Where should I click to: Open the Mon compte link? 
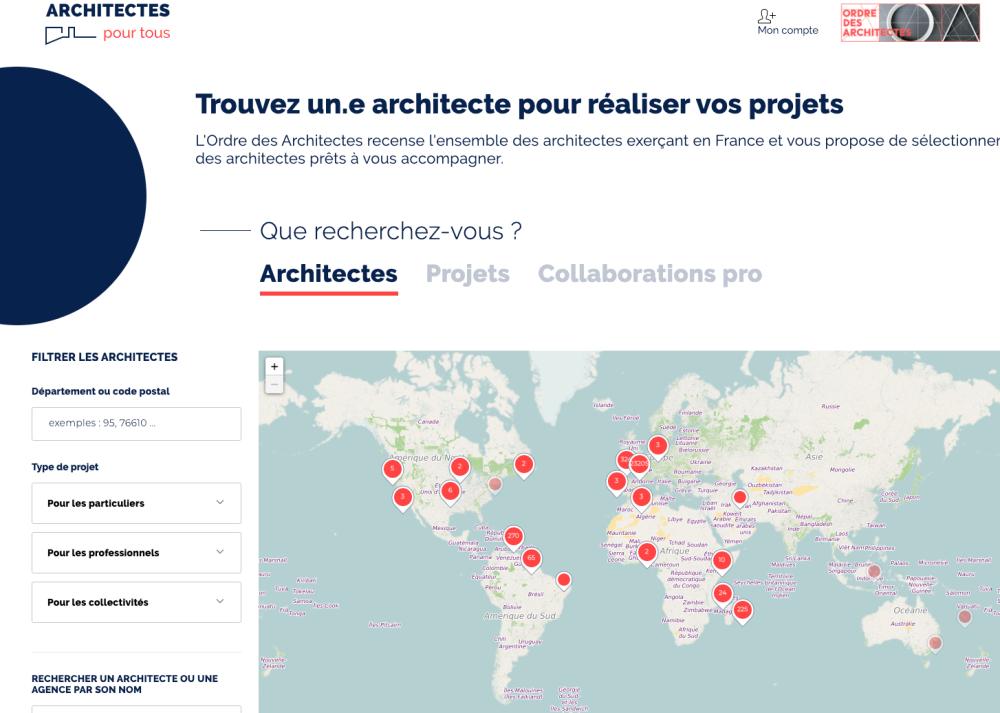point(788,30)
